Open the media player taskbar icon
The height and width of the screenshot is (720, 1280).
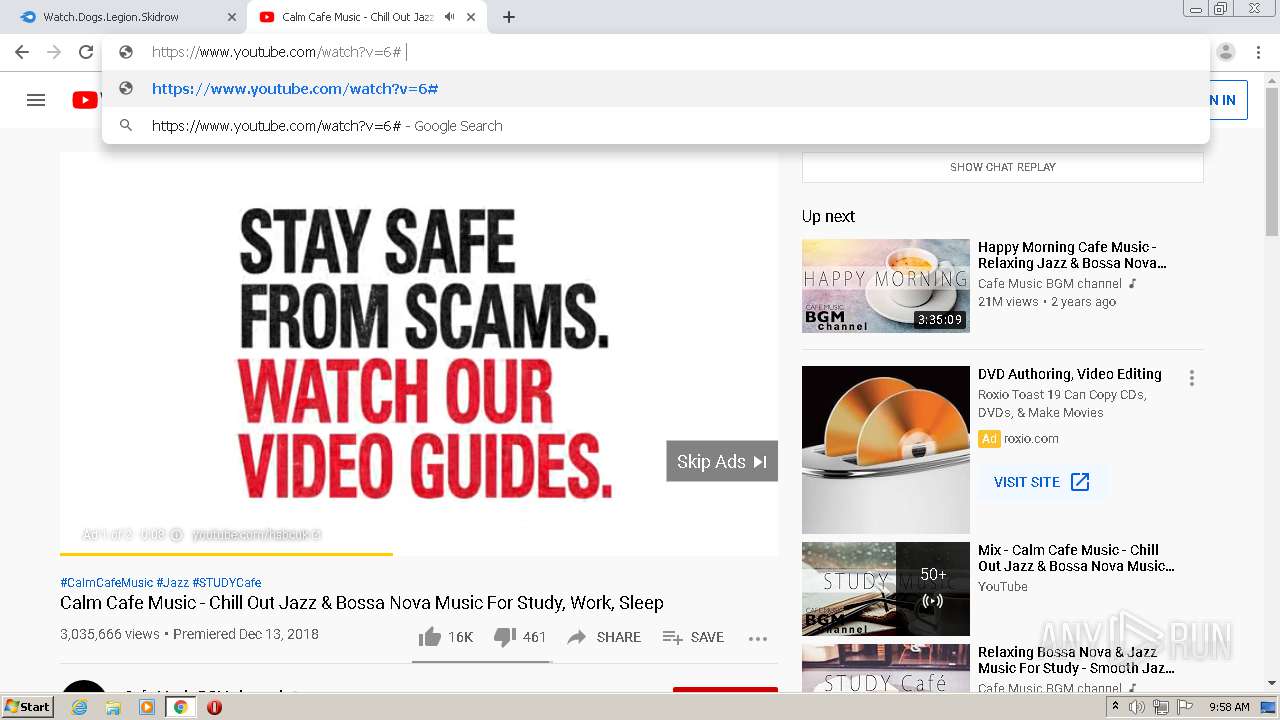[147, 707]
